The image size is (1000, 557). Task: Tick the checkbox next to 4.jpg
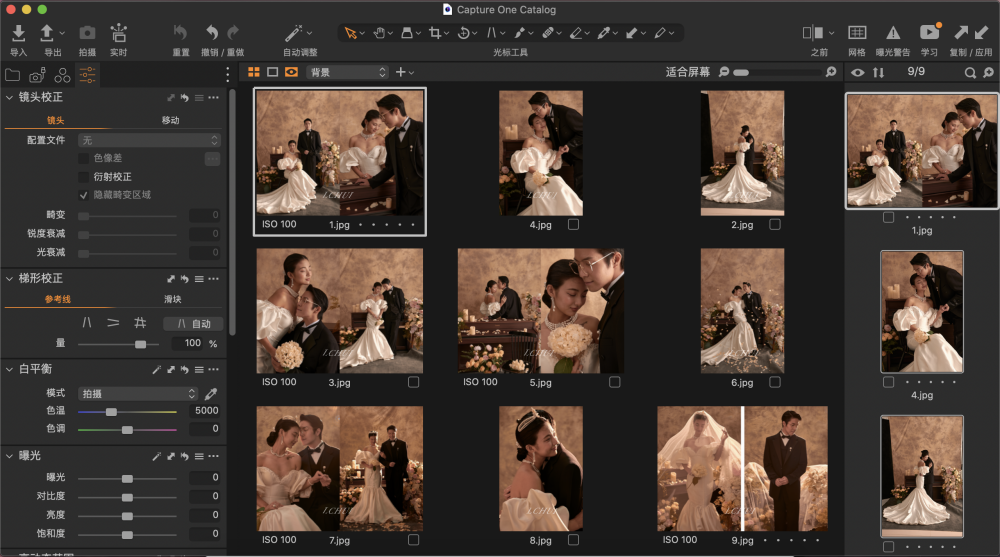pos(573,225)
